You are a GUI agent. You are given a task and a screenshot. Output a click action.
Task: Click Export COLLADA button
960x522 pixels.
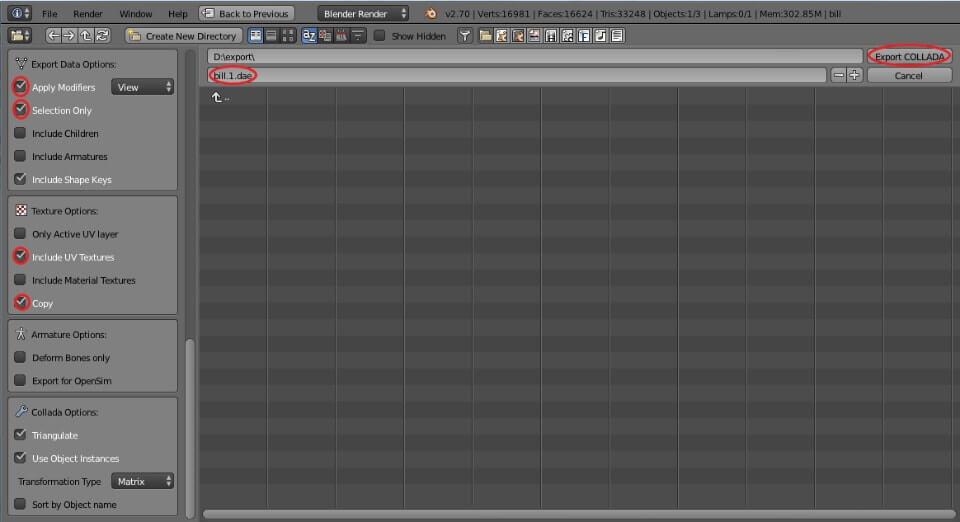(x=909, y=56)
